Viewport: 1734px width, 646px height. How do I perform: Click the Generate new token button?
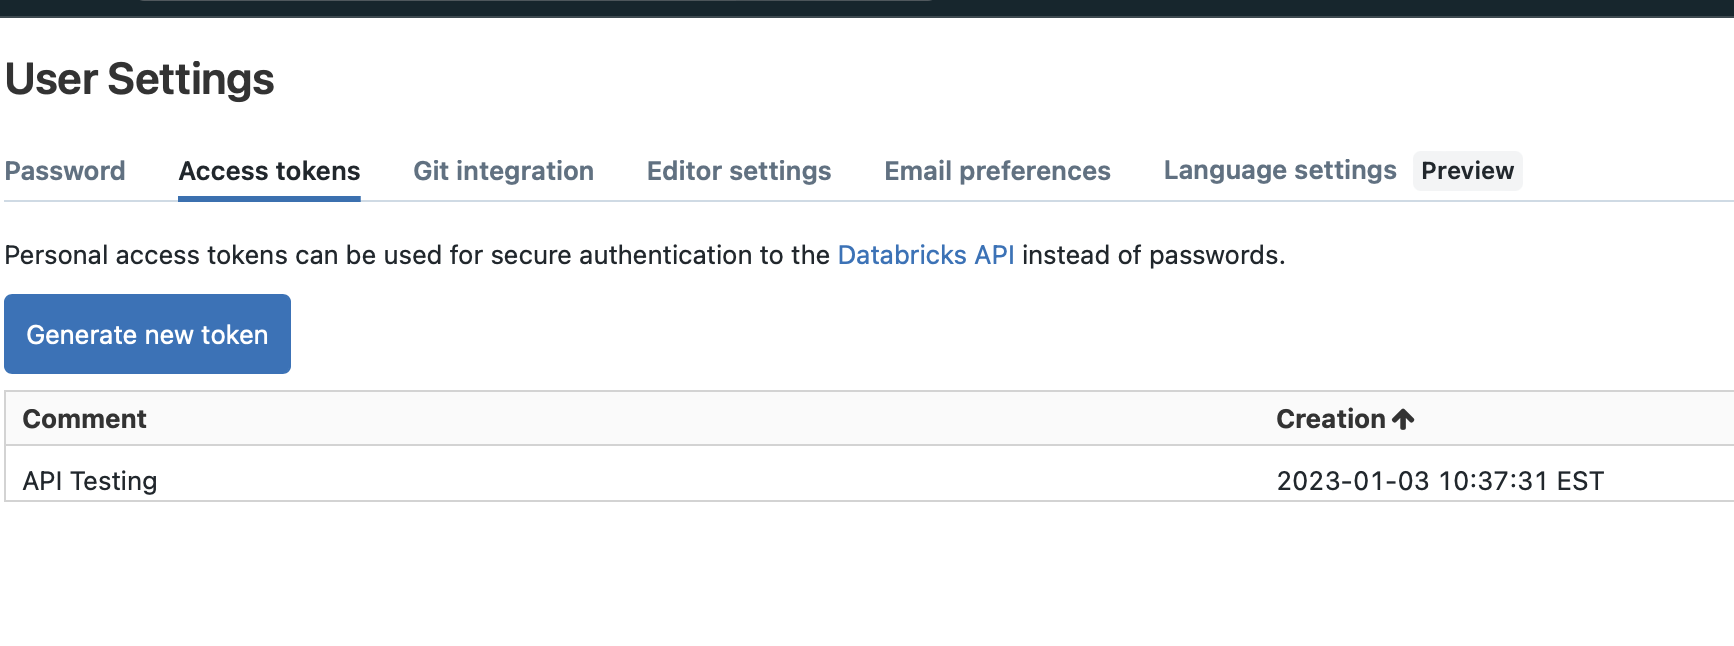pyautogui.click(x=147, y=334)
